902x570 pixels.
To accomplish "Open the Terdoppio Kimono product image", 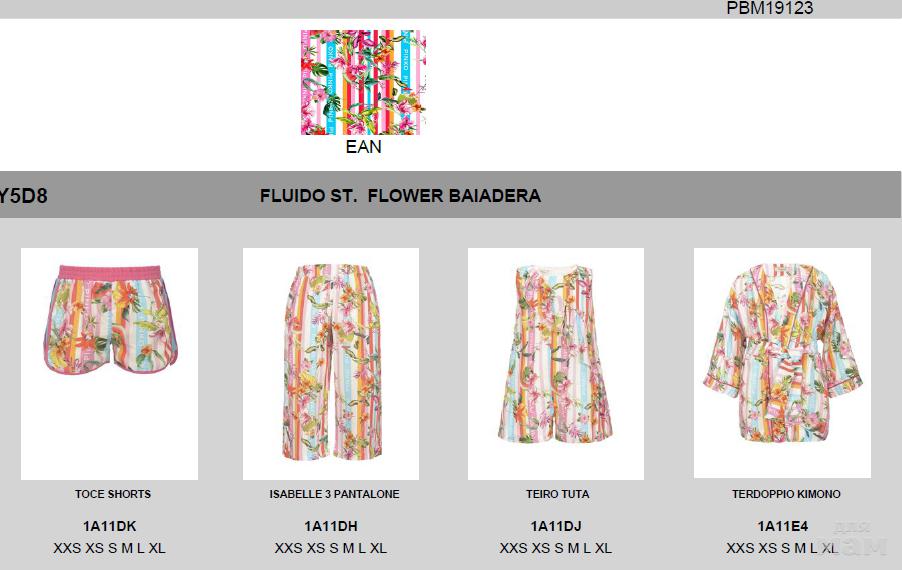I will pyautogui.click(x=782, y=363).
